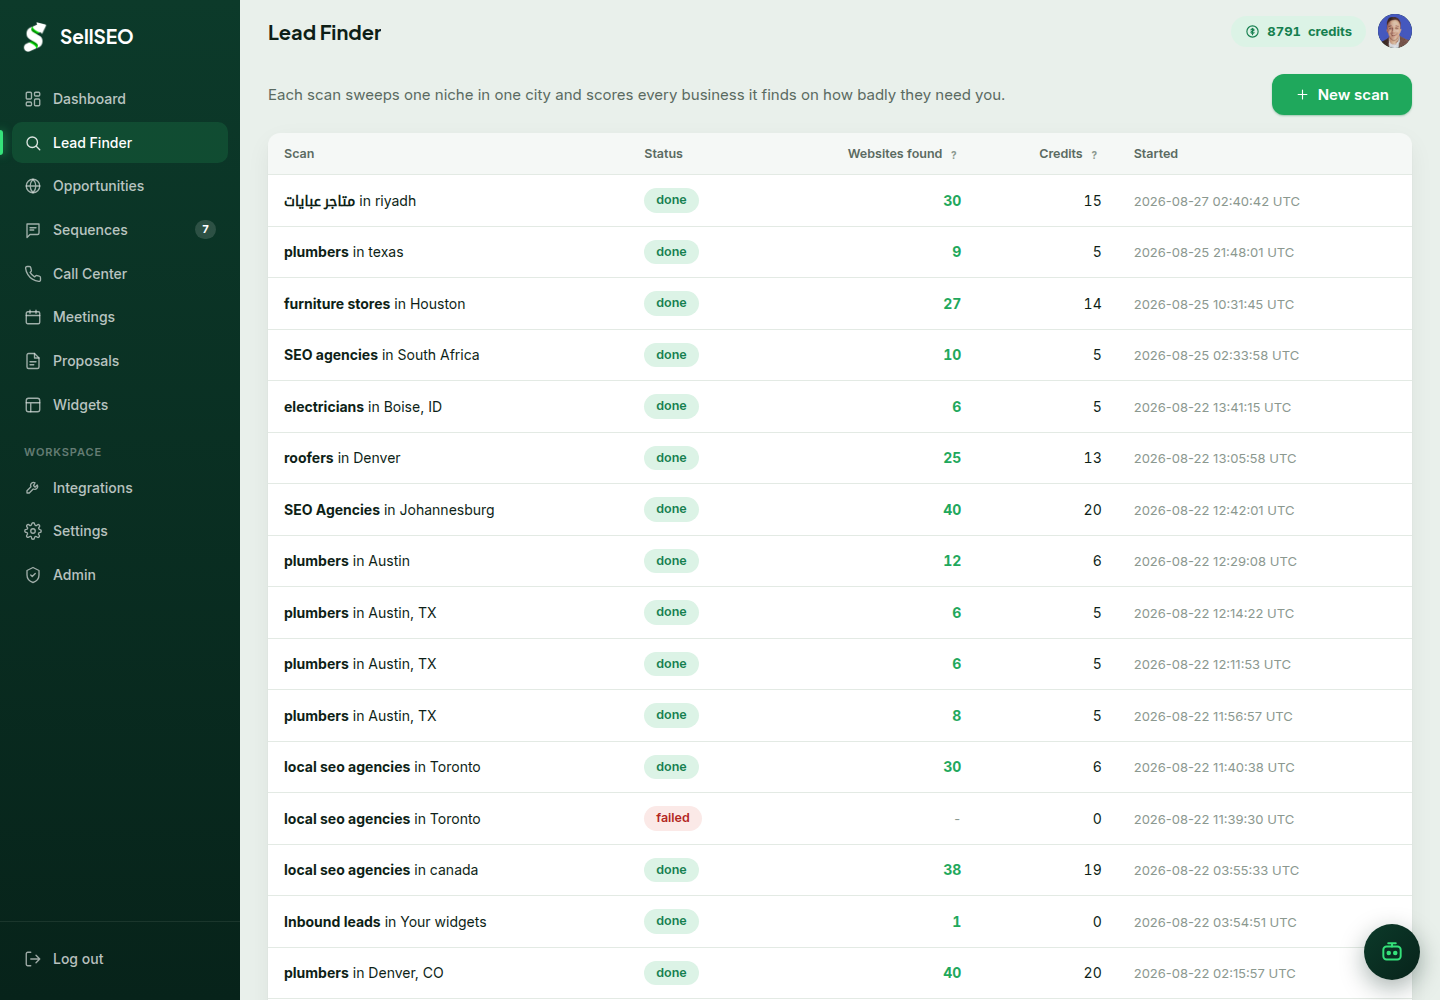The image size is (1440, 1000).
Task: Click websites found 38 for canada scan
Action: (952, 870)
